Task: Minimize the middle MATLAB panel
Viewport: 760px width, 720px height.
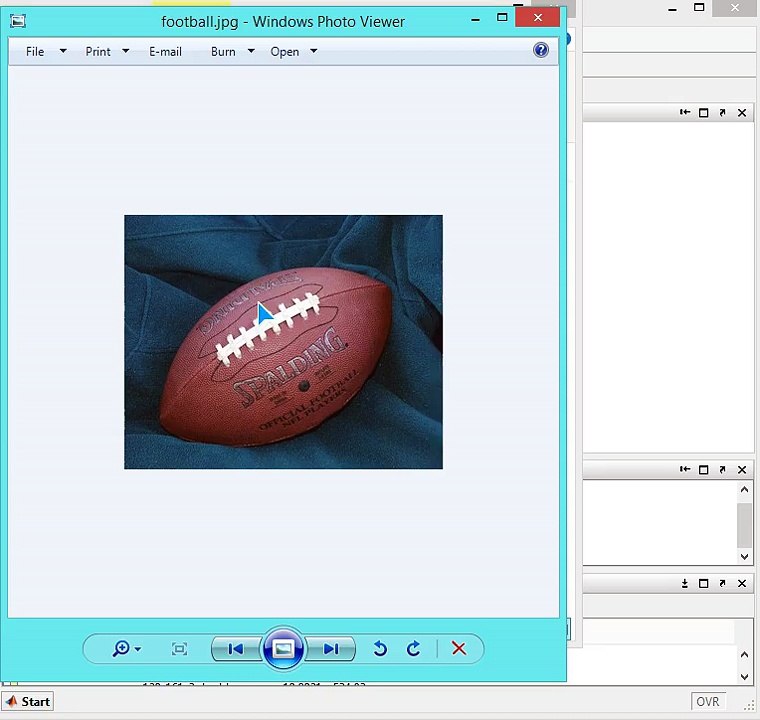Action: [685, 469]
